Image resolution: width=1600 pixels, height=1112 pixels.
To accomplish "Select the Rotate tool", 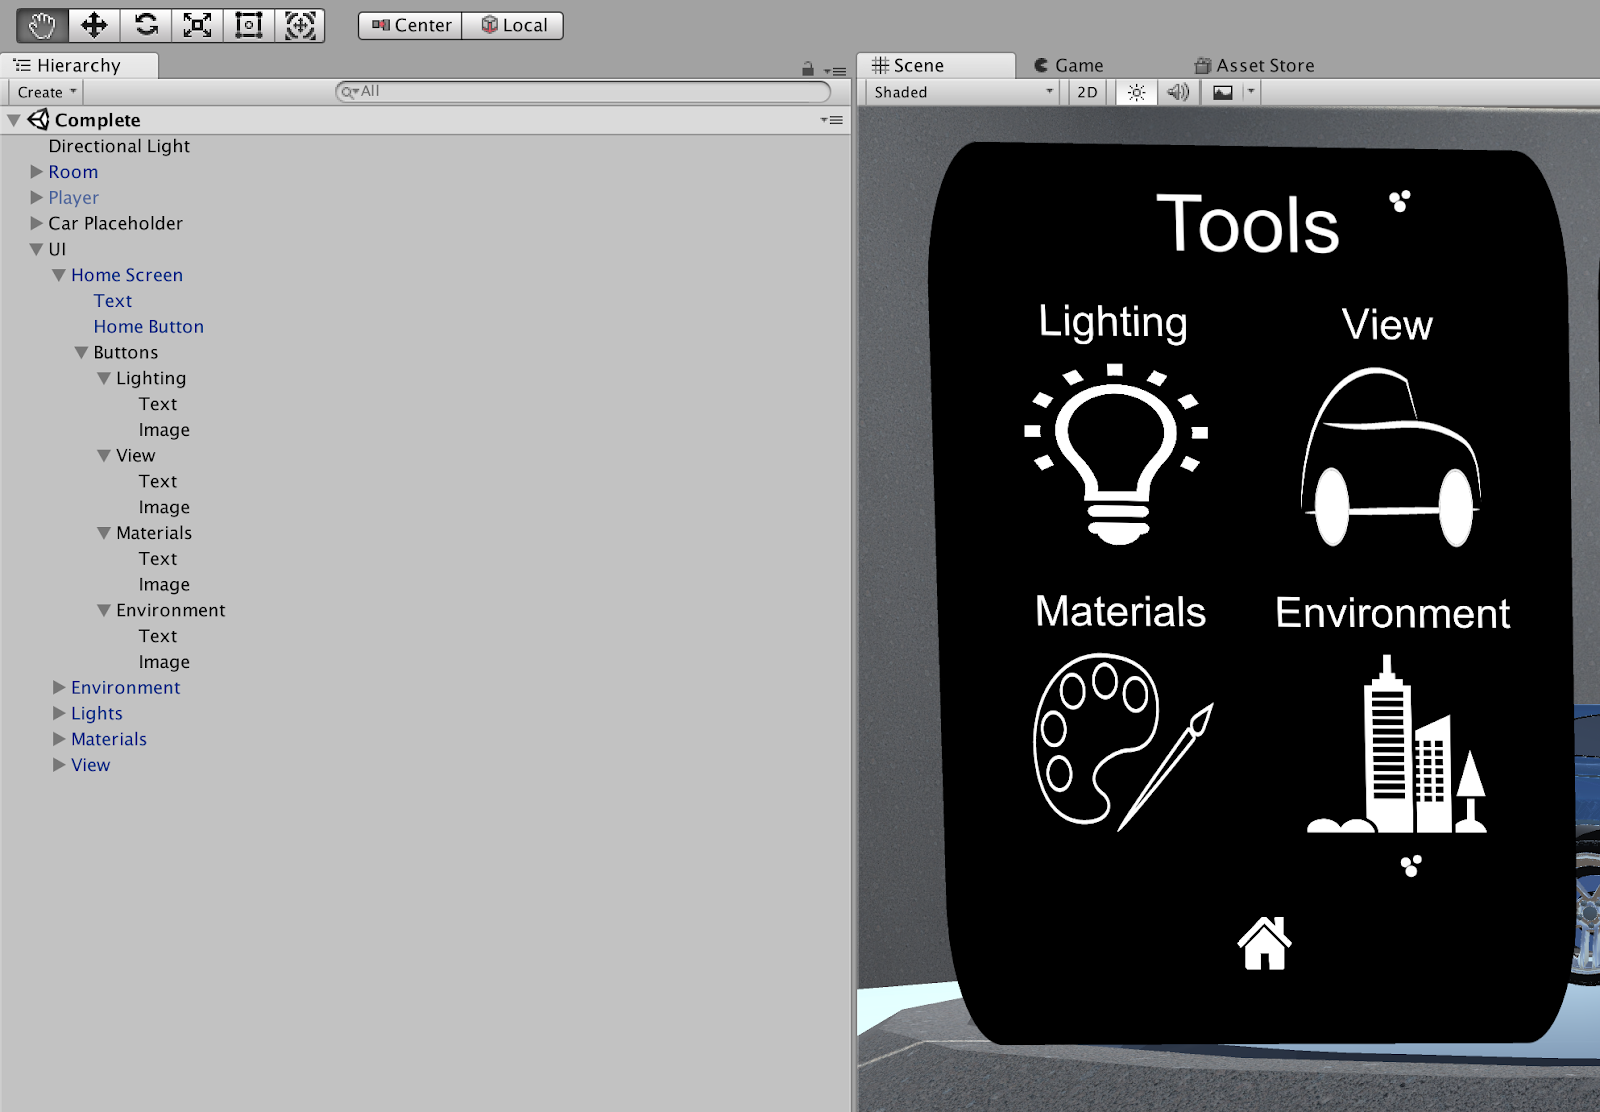I will click(146, 25).
